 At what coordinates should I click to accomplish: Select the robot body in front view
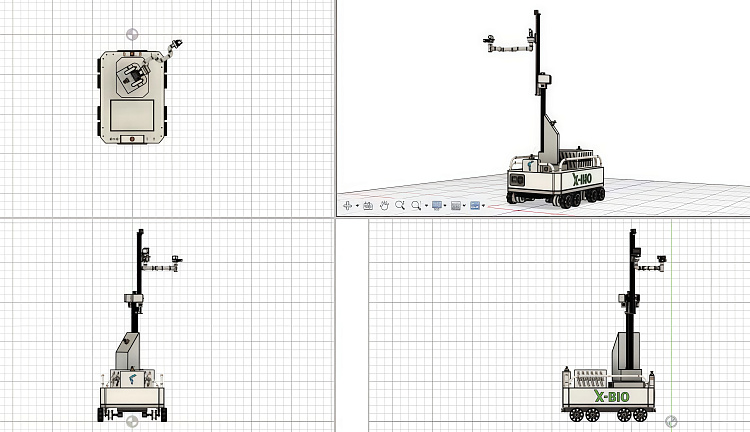[x=132, y=388]
